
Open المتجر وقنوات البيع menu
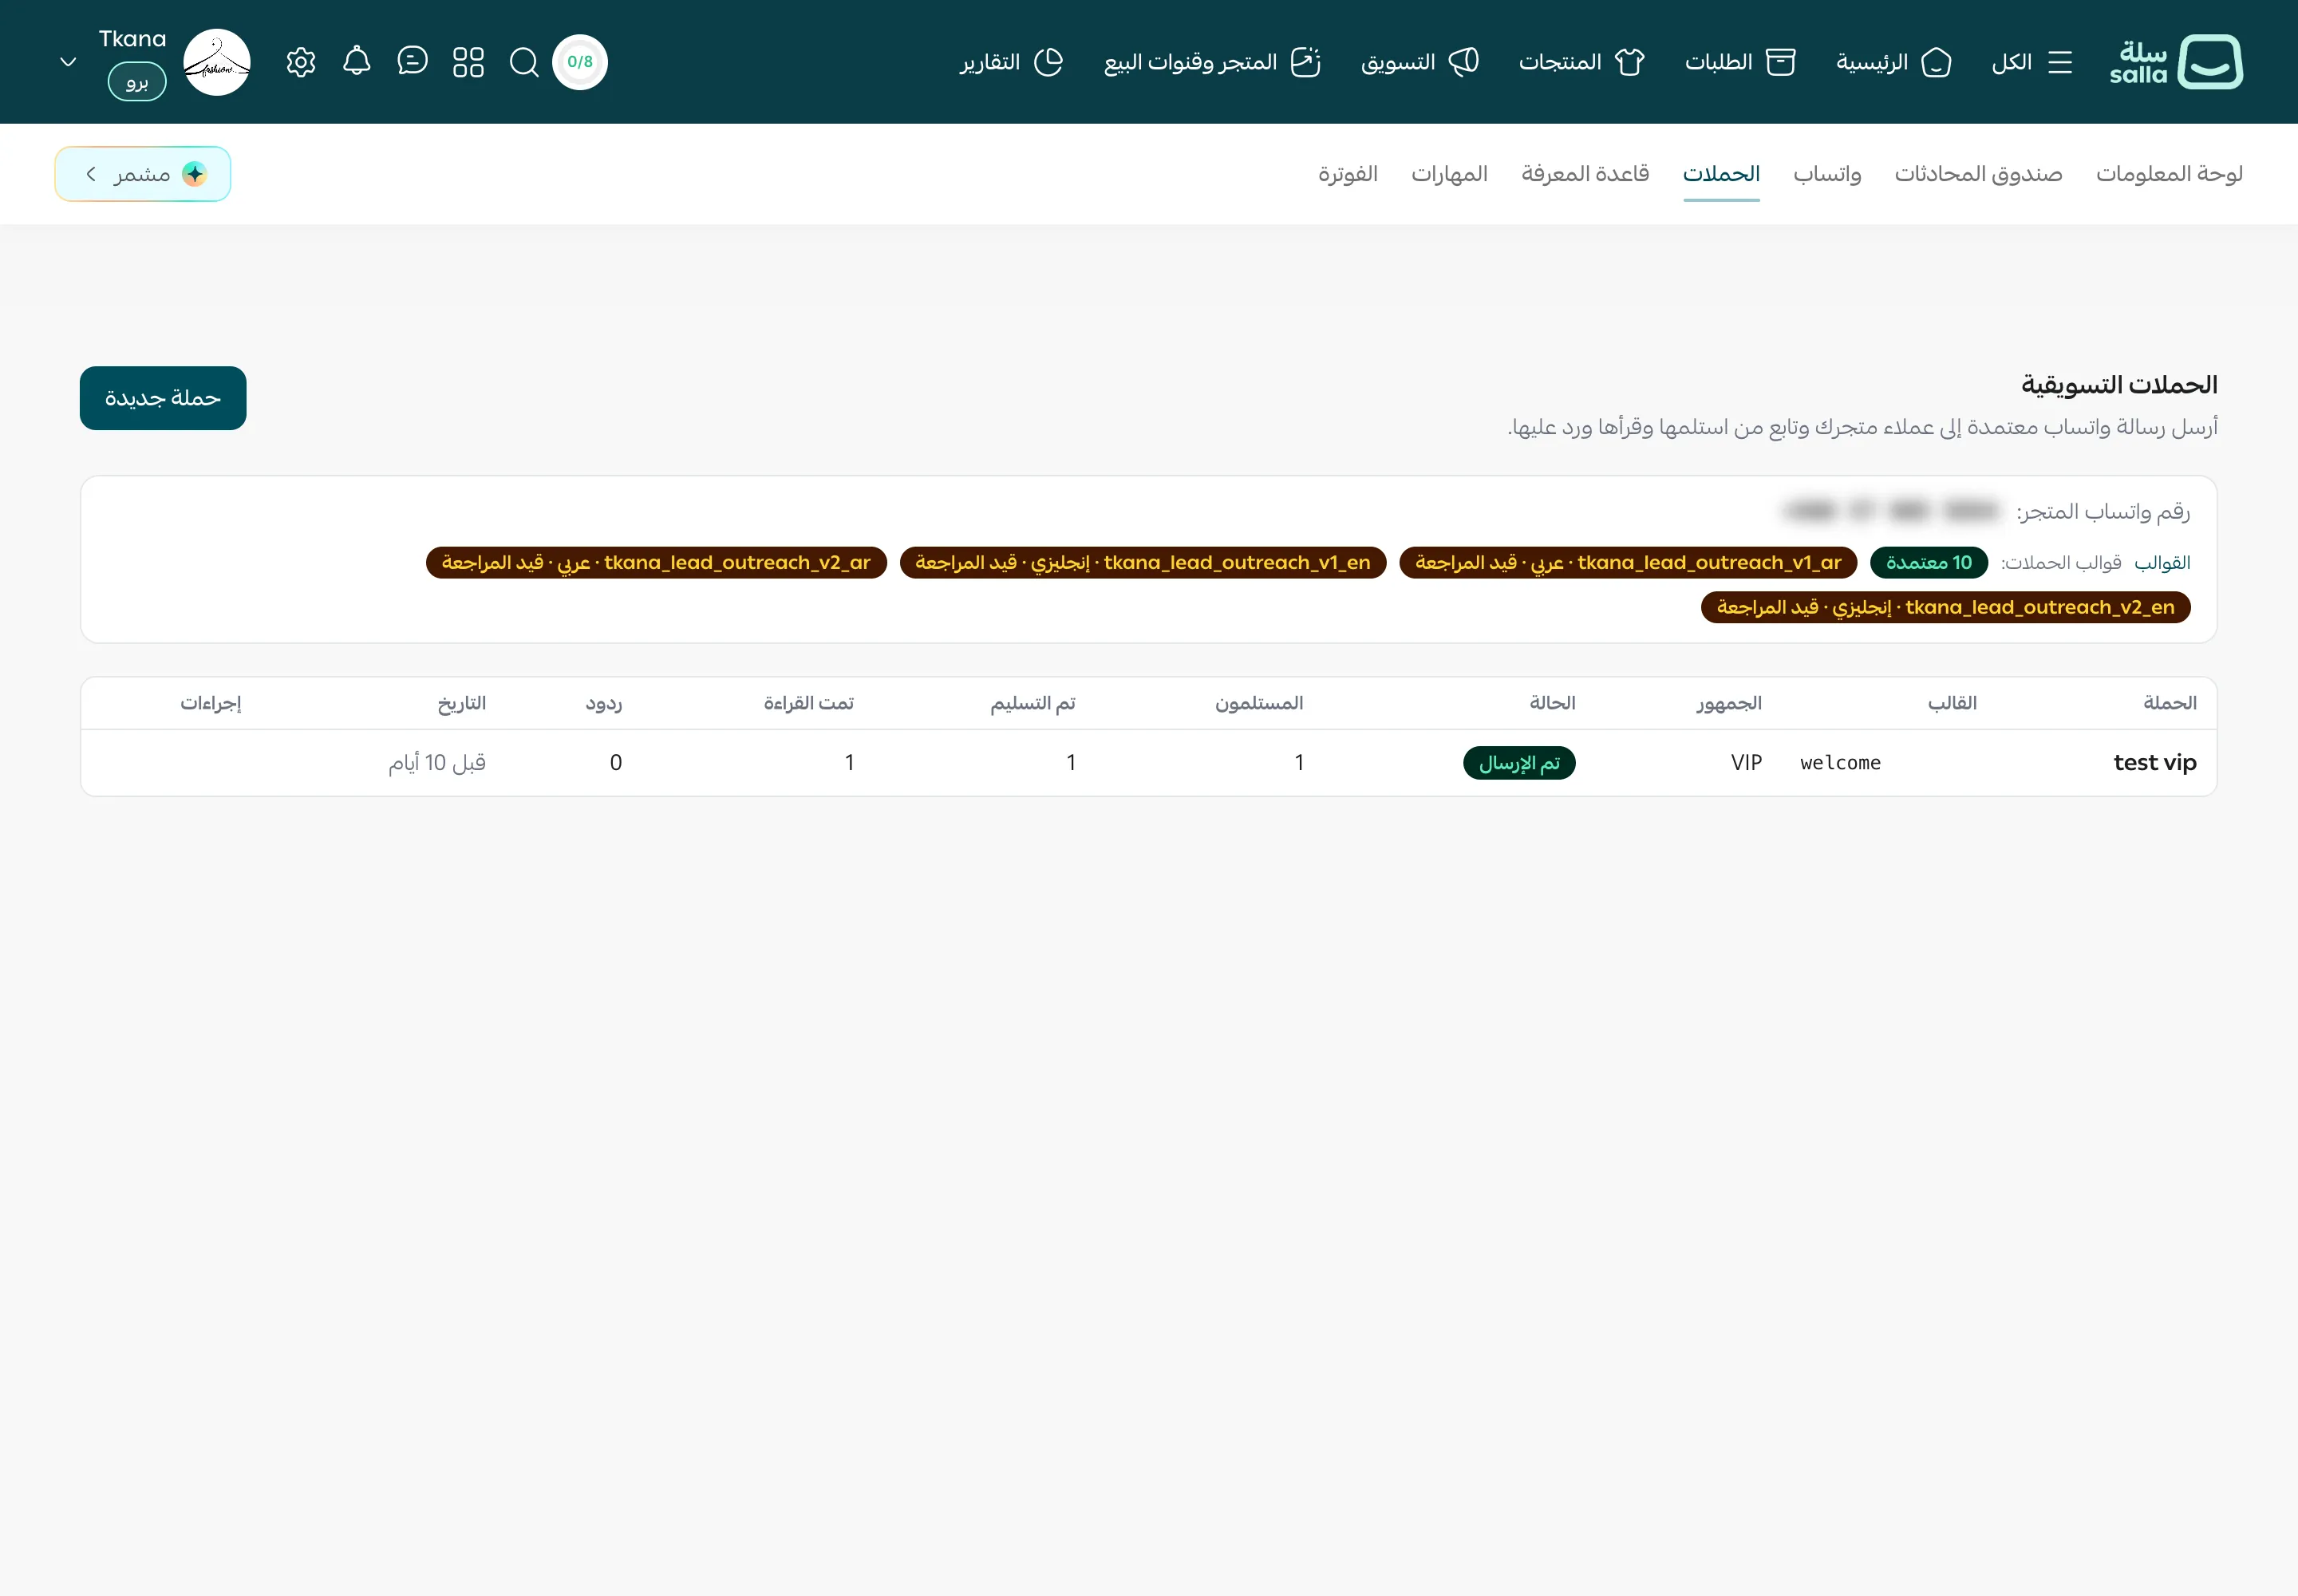click(x=1212, y=62)
